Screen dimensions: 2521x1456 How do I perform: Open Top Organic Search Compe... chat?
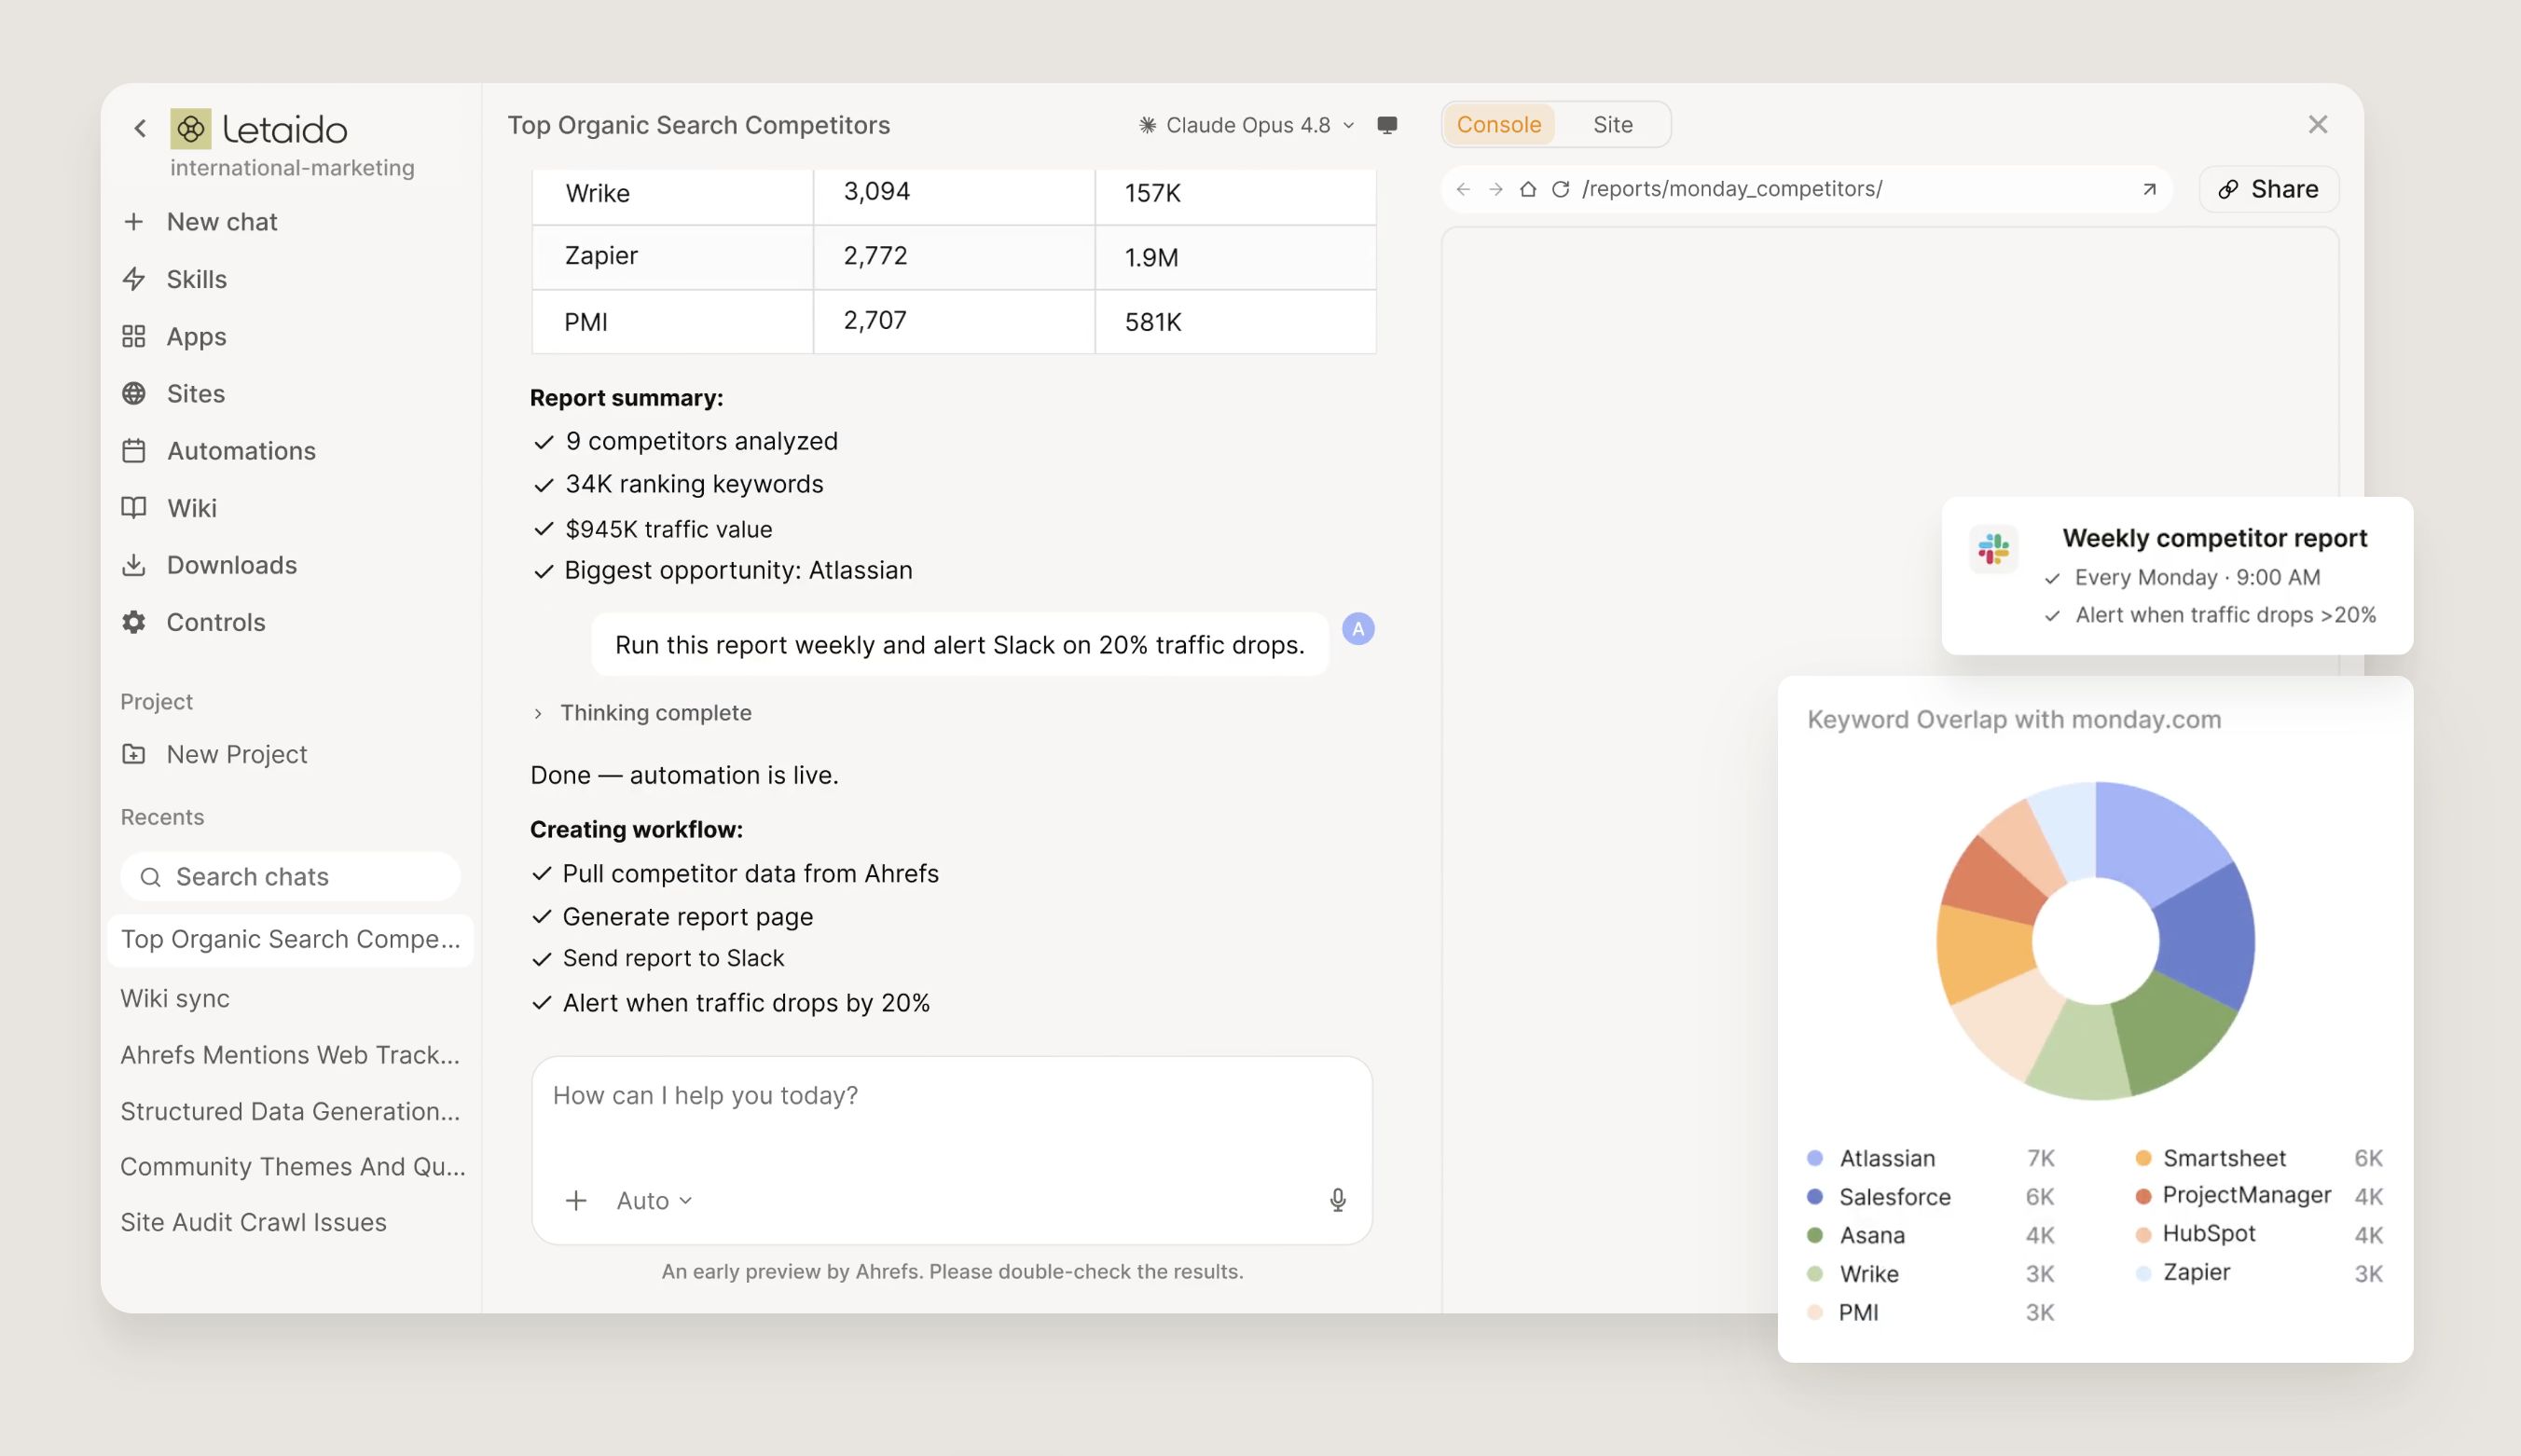pyautogui.click(x=290, y=939)
